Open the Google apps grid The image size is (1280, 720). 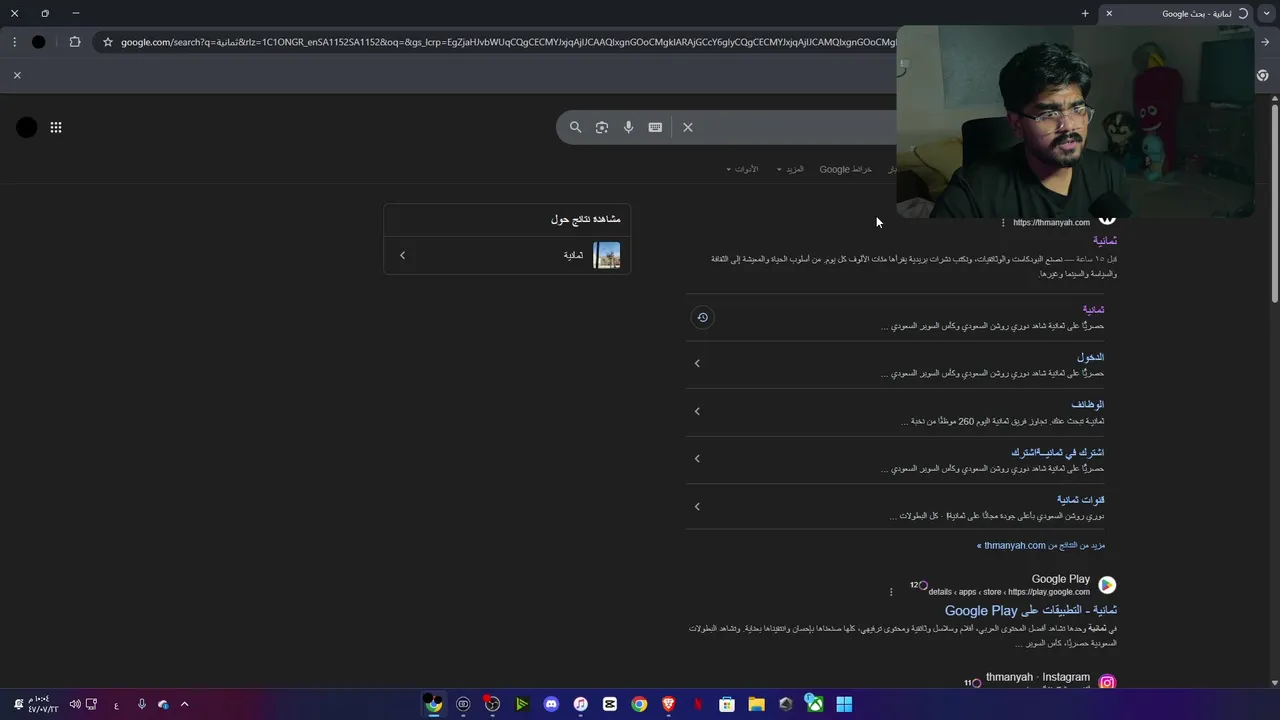click(56, 127)
